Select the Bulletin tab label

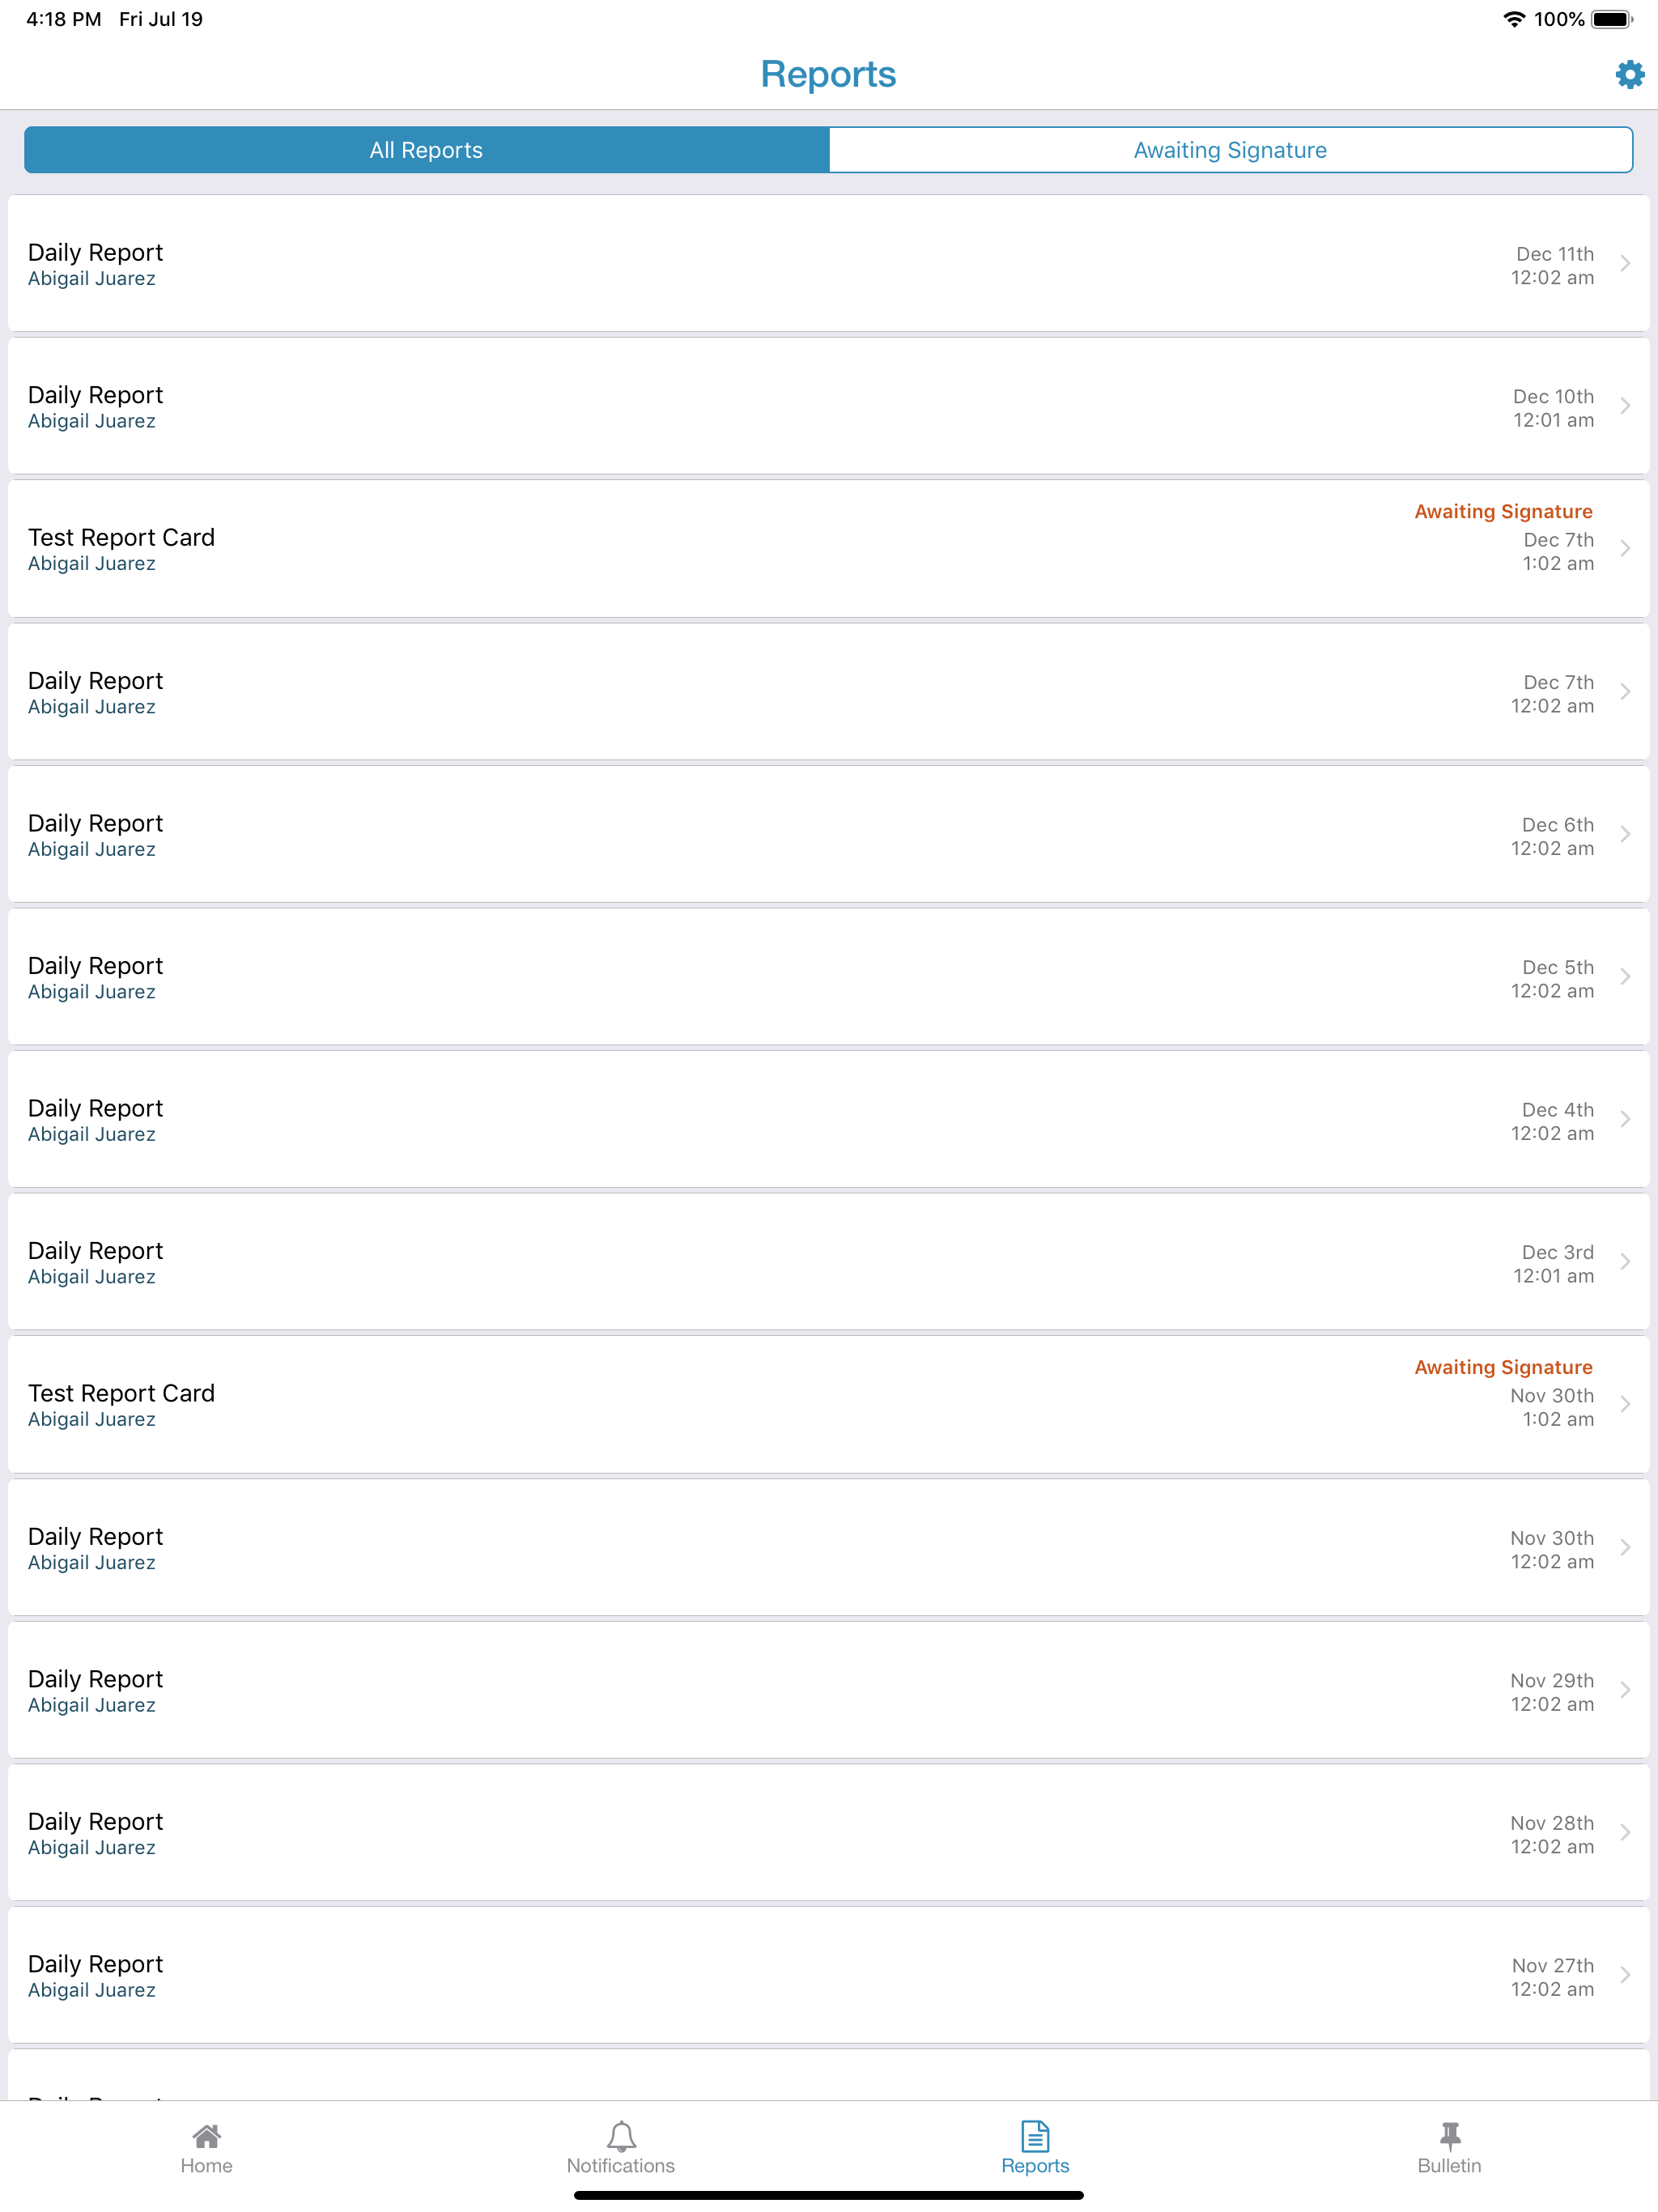point(1449,2166)
